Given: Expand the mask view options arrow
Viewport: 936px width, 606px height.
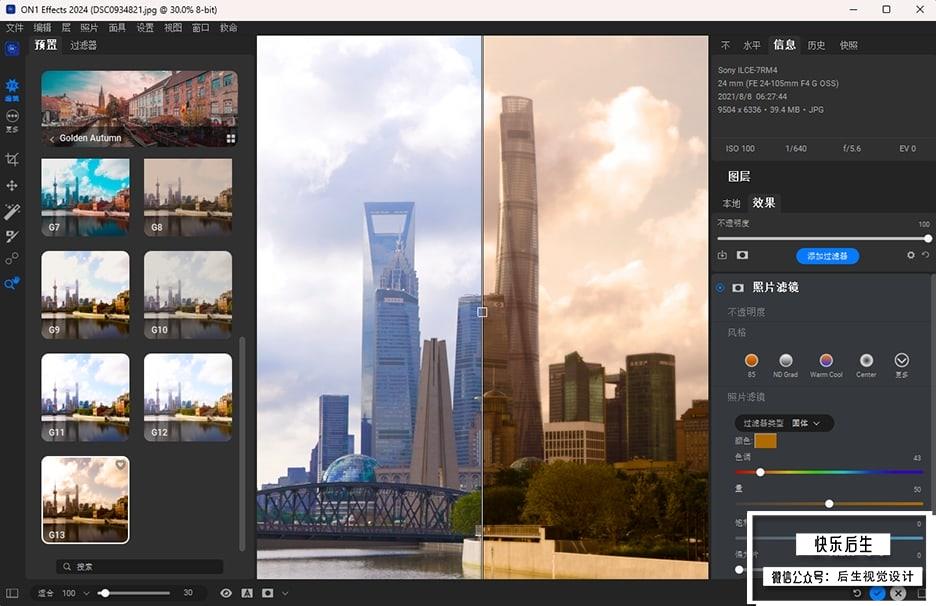Looking at the screenshot, I should pos(285,593).
